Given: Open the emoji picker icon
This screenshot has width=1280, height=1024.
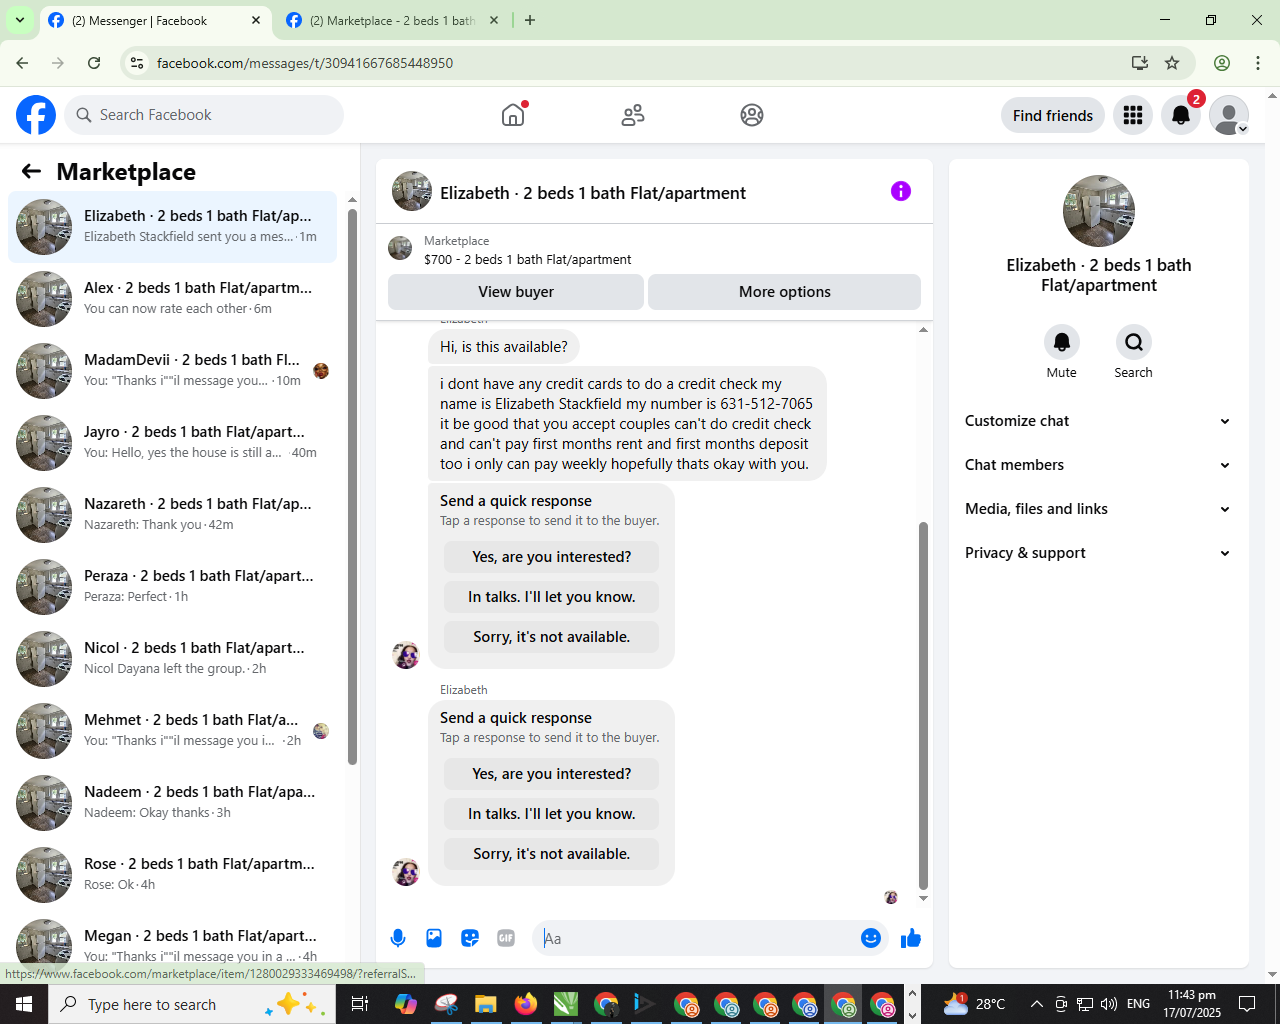Looking at the screenshot, I should (871, 938).
